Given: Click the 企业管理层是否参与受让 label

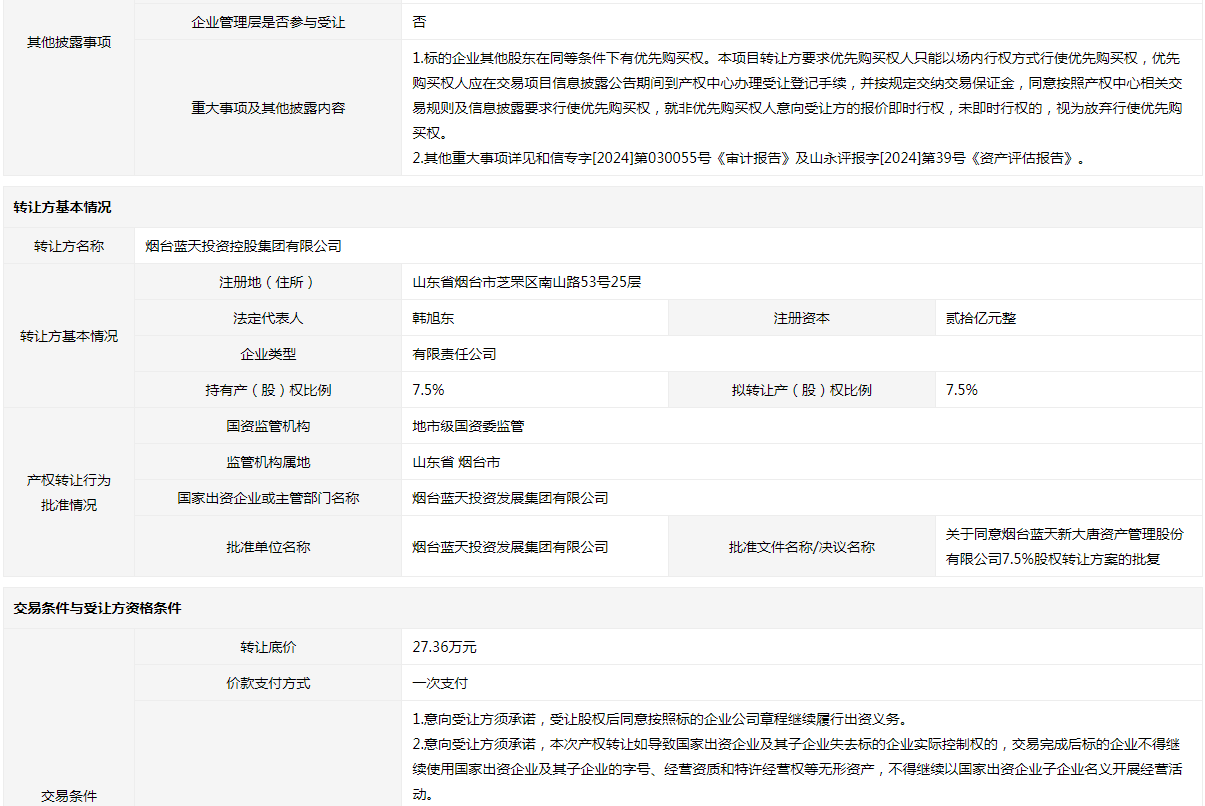Looking at the screenshot, I should tap(268, 22).
